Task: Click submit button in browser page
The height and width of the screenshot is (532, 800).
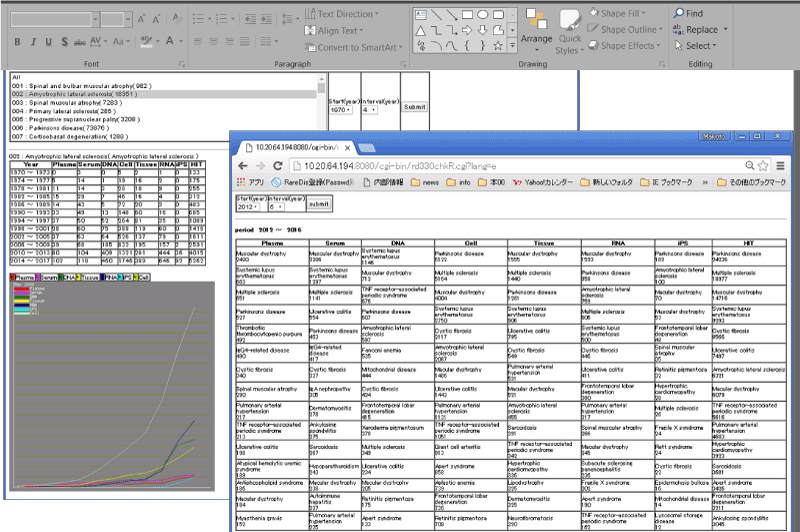Action: (318, 204)
